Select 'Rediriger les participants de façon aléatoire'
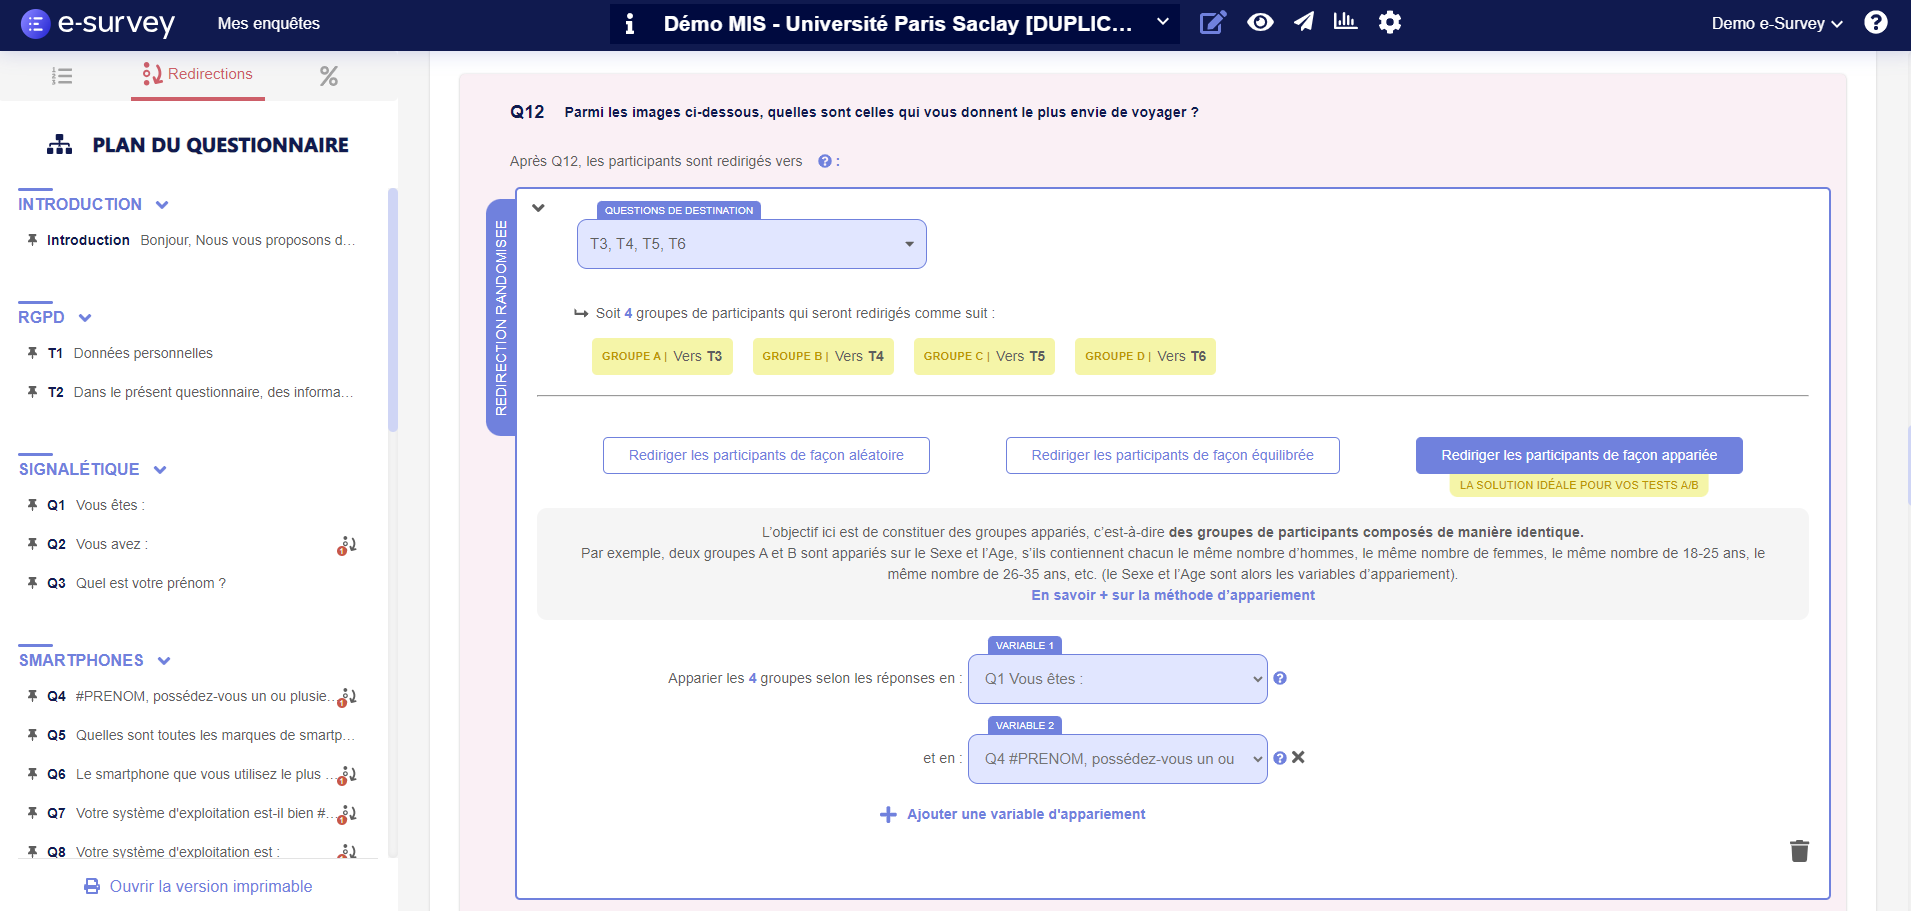This screenshot has width=1911, height=911. tap(765, 455)
